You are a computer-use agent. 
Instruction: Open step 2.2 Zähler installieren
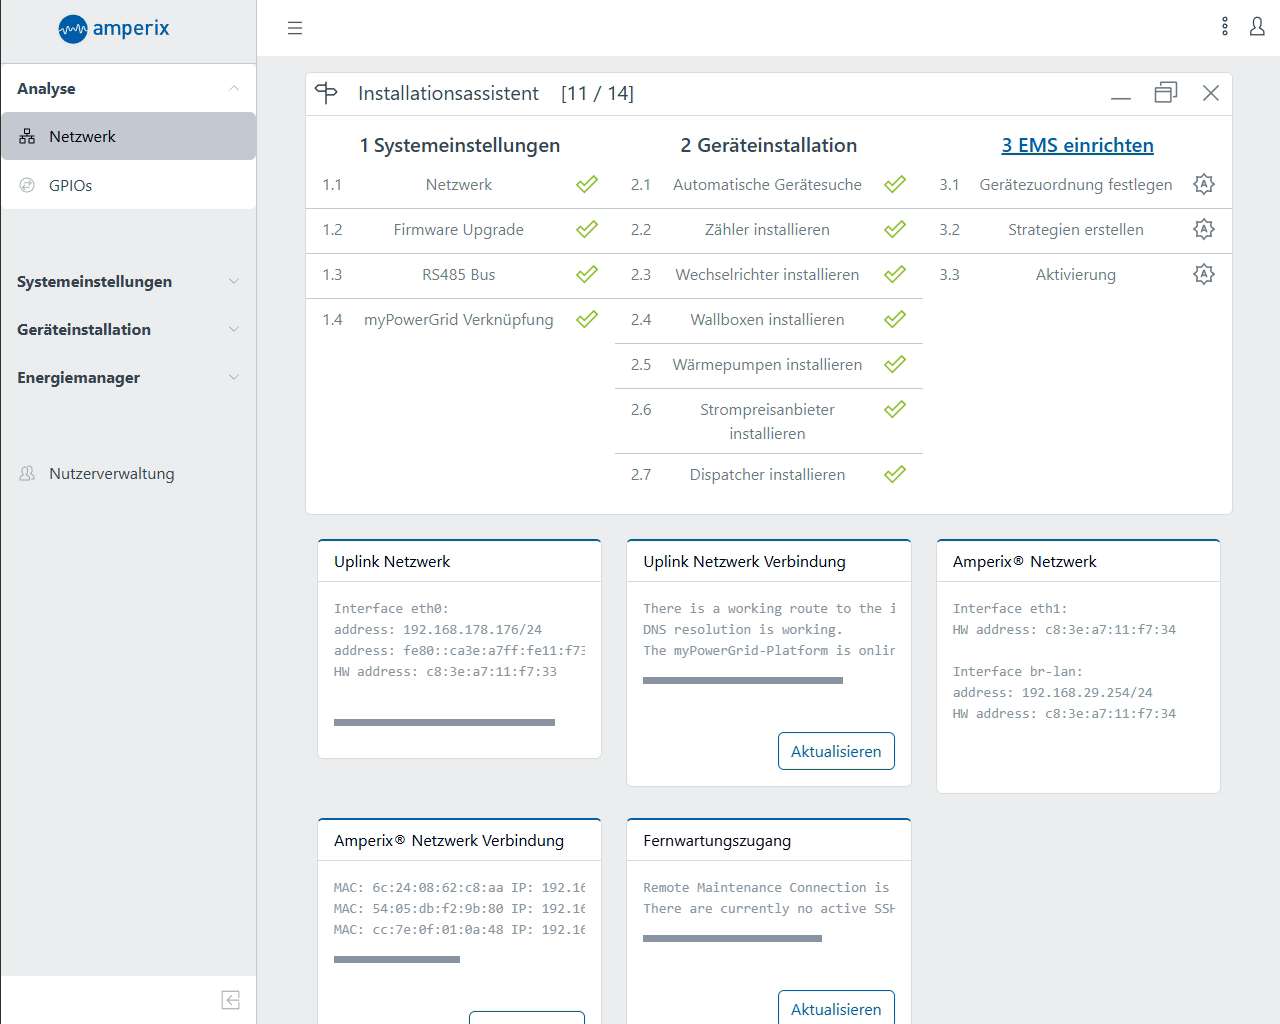pyautogui.click(x=767, y=229)
